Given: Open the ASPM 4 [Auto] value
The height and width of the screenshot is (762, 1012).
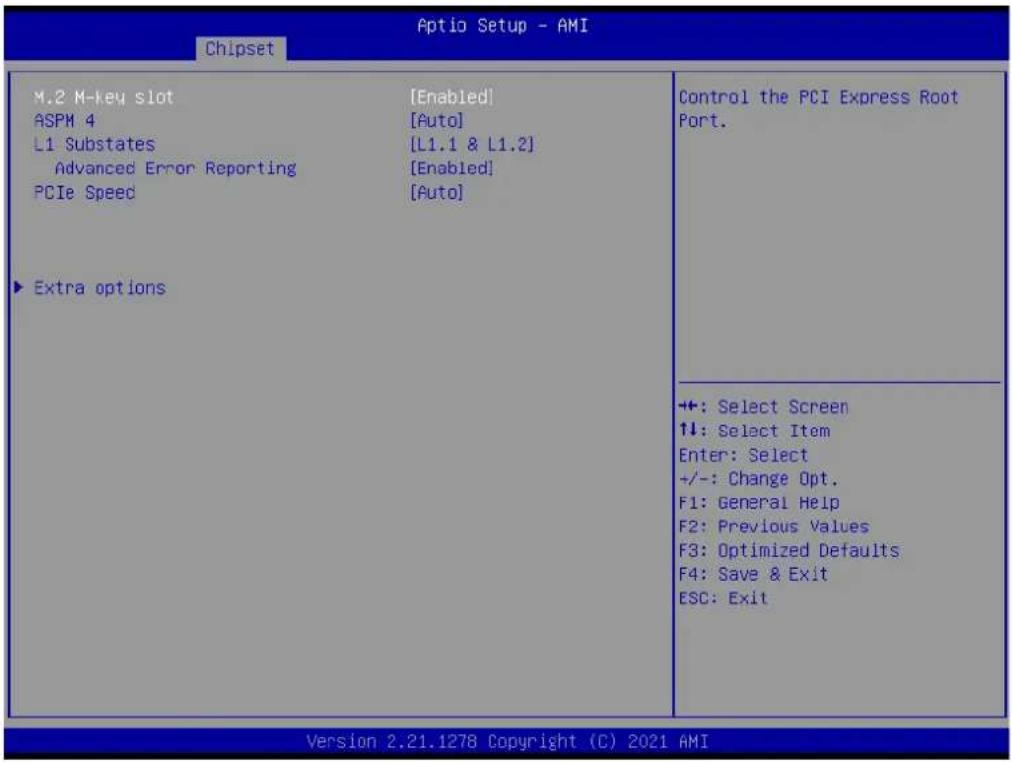Looking at the screenshot, I should tap(437, 121).
